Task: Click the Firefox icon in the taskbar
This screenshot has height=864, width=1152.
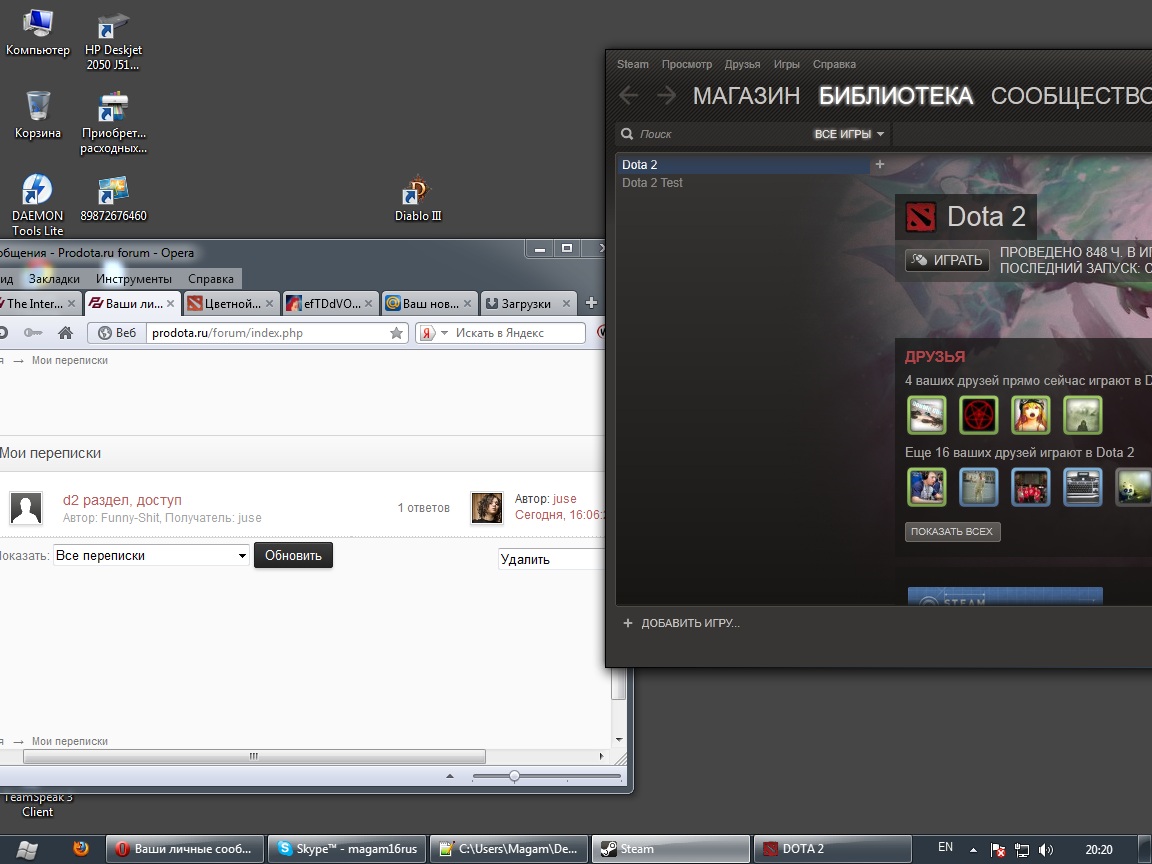Action: pos(81,849)
